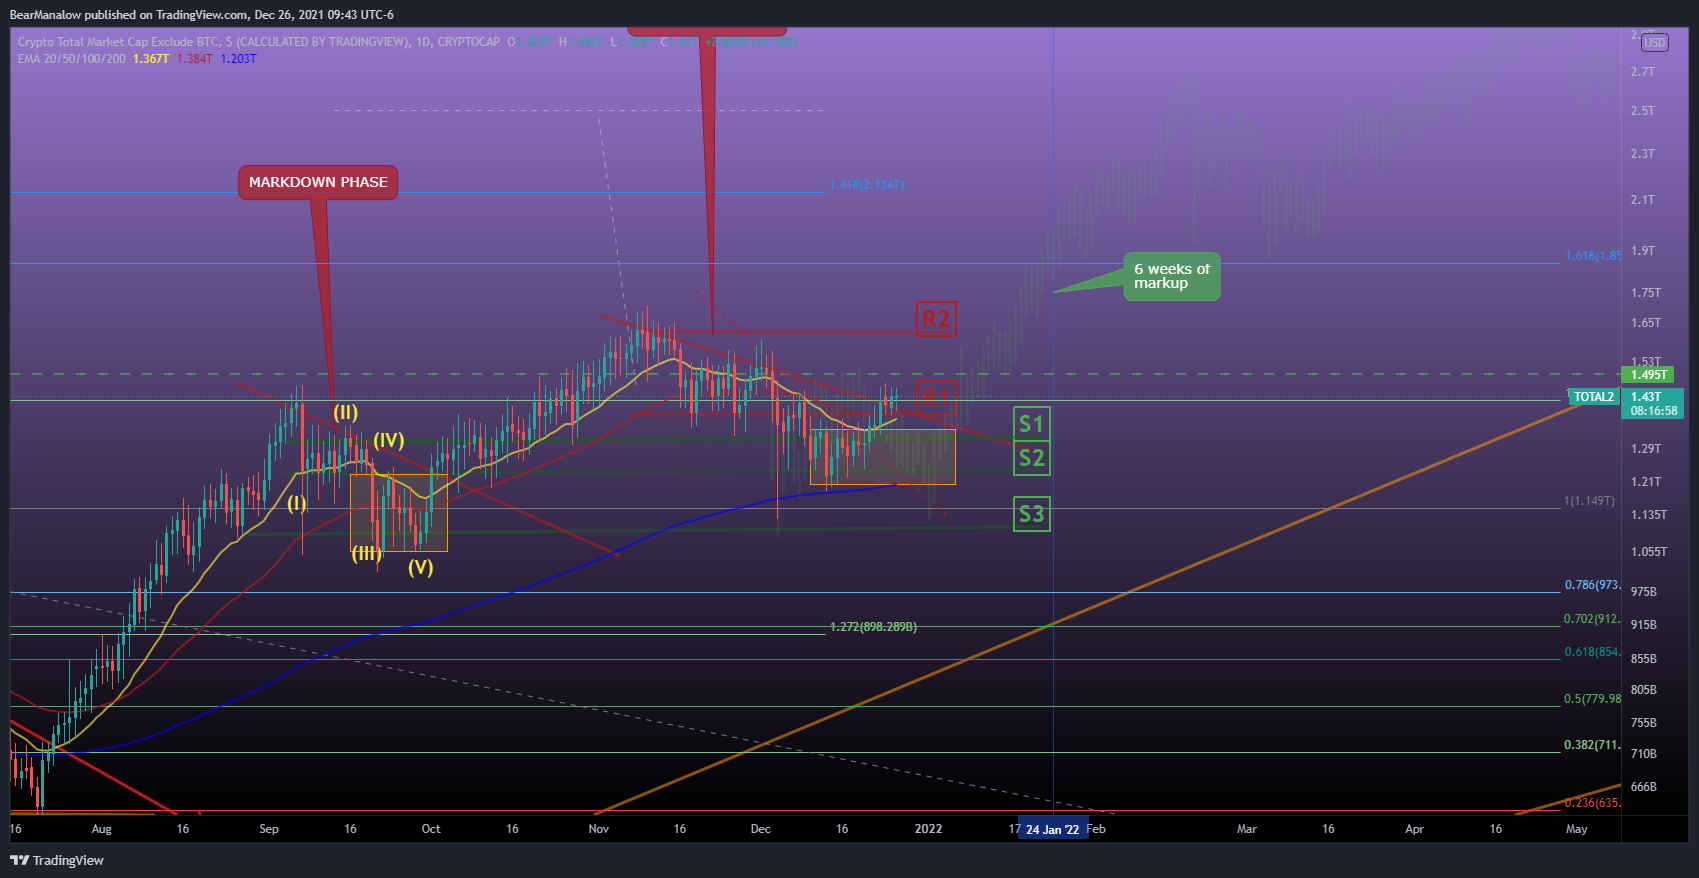Select the (V) Elliott wave label
The height and width of the screenshot is (878, 1699).
420,567
